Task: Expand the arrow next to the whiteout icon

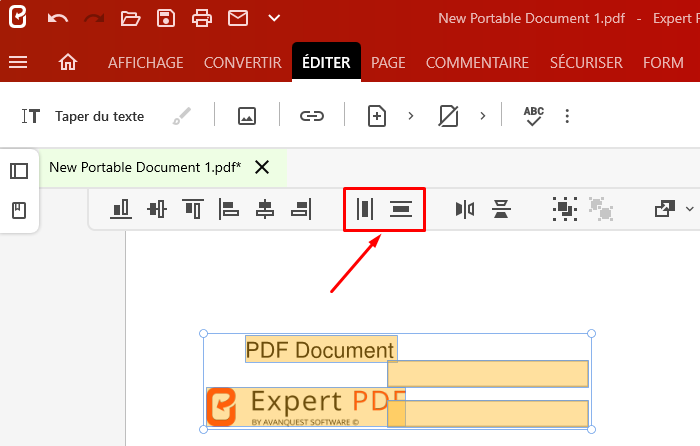Action: coord(483,116)
